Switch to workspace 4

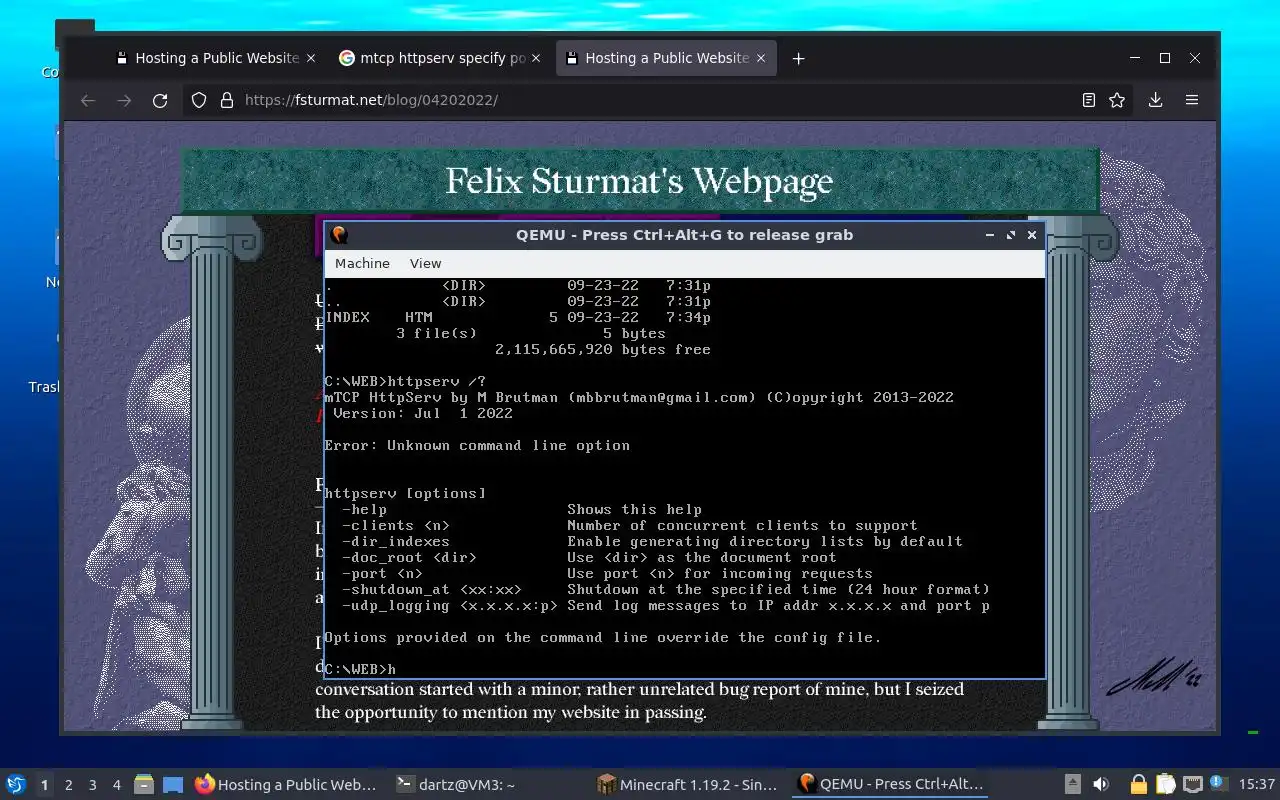[x=117, y=785]
